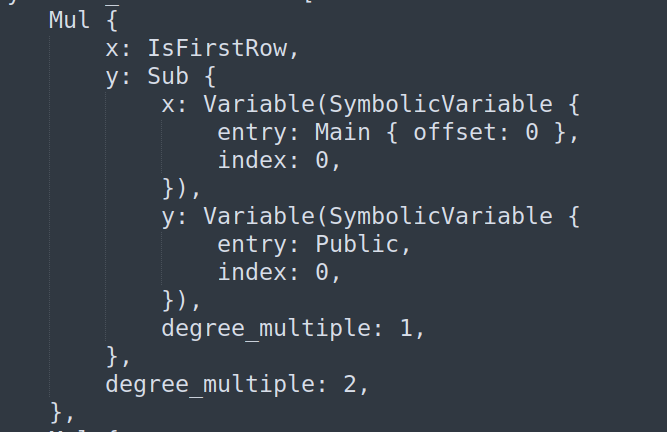Click Variable in the inner y field
Screen dimensions: 667x432
pos(259,216)
